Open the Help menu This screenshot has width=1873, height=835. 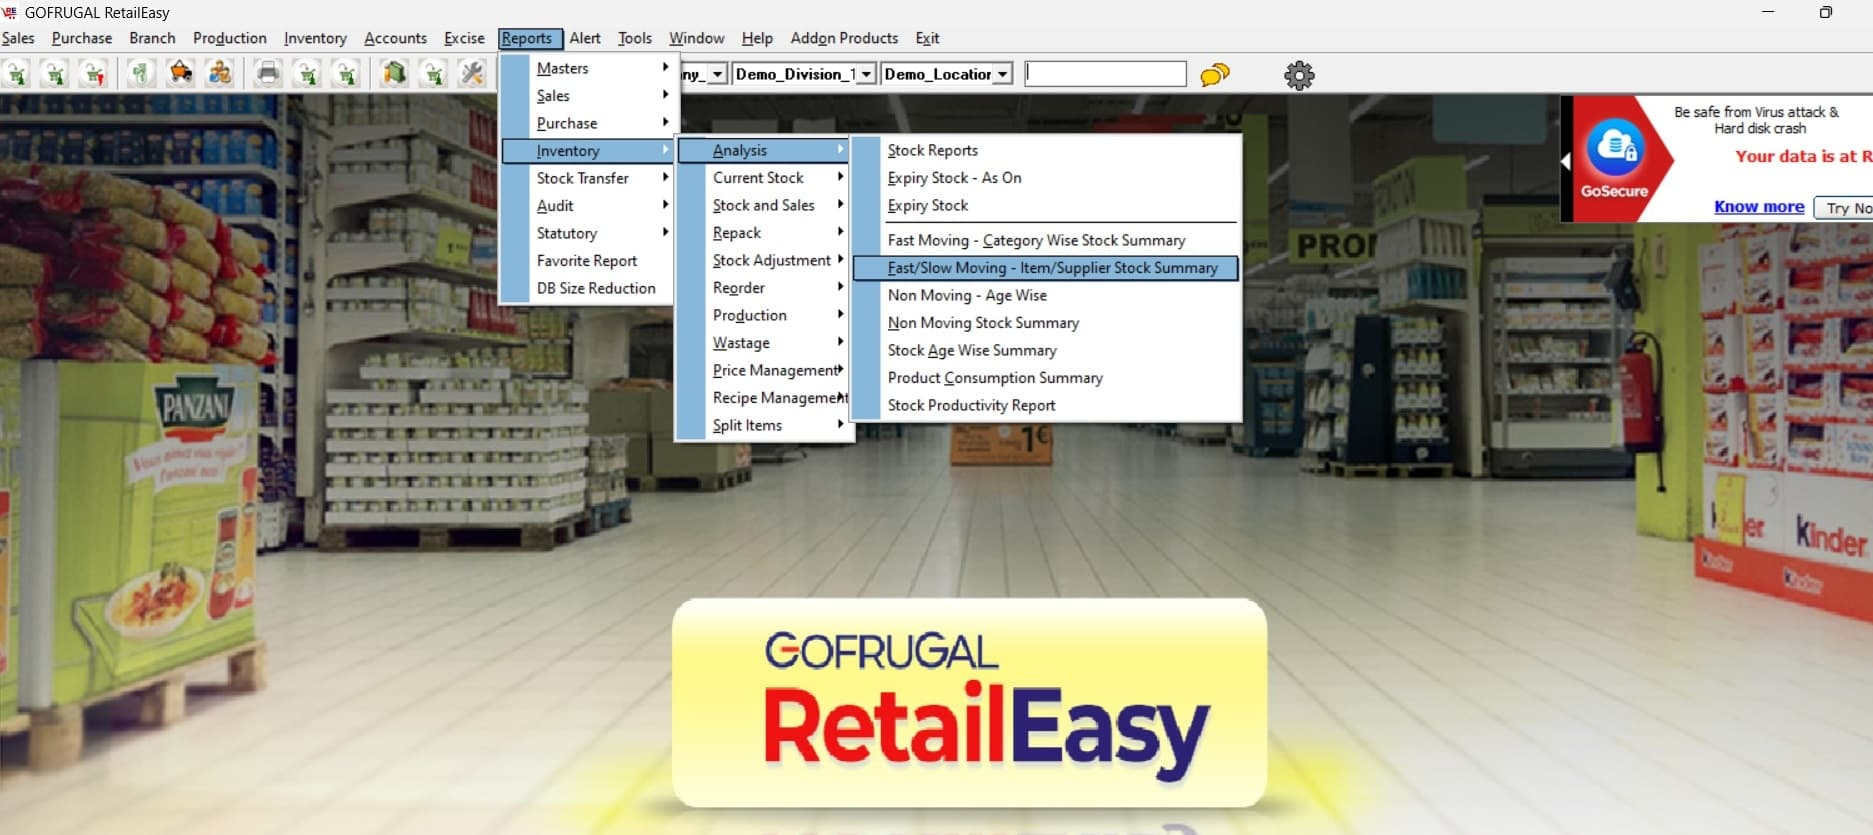coord(757,38)
